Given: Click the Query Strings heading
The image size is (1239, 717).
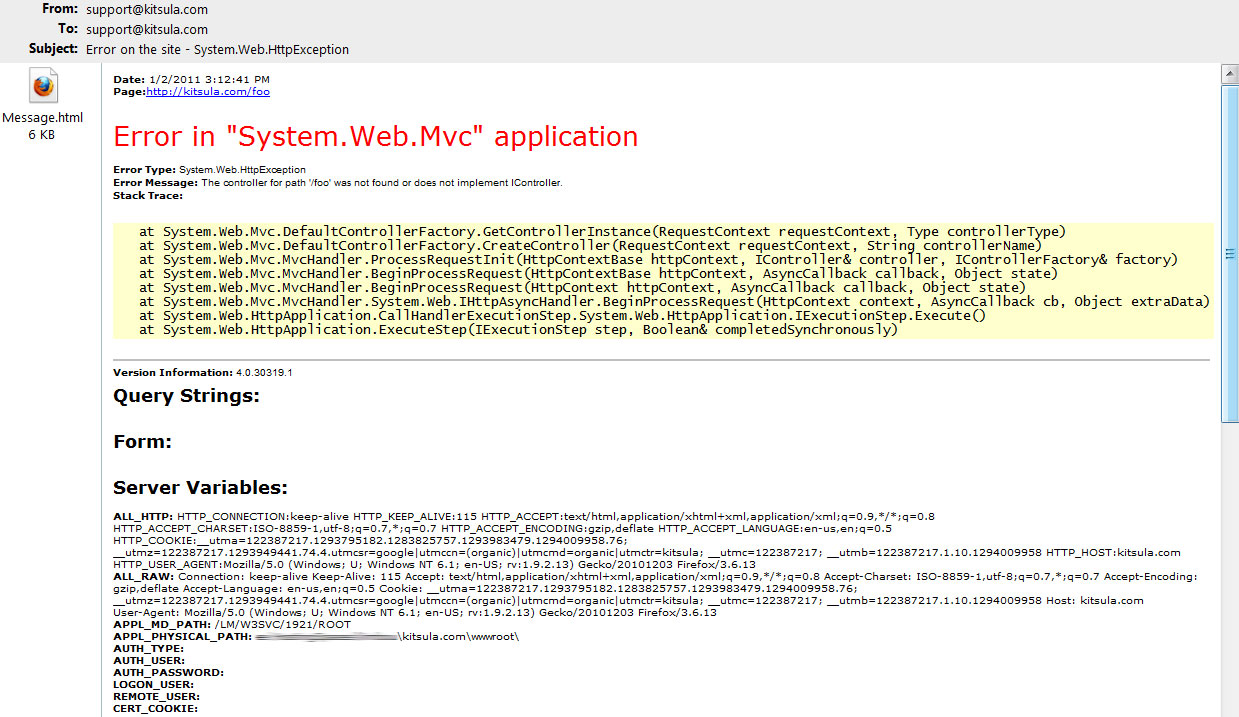Looking at the screenshot, I should [x=186, y=396].
